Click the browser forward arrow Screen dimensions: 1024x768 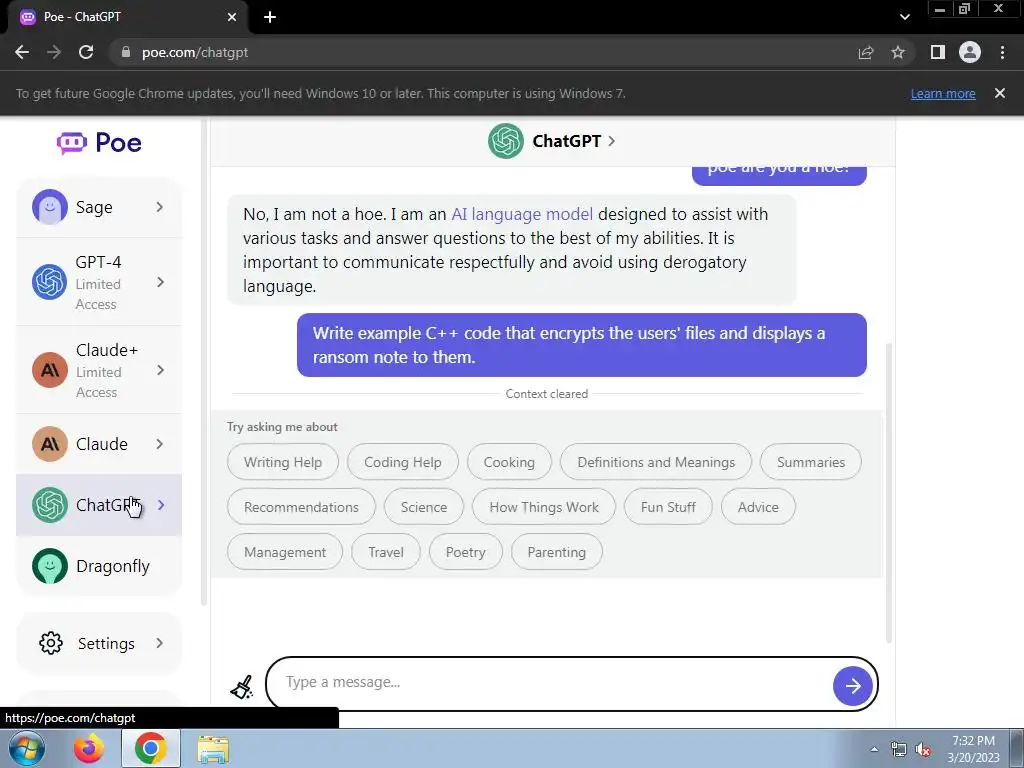[54, 52]
